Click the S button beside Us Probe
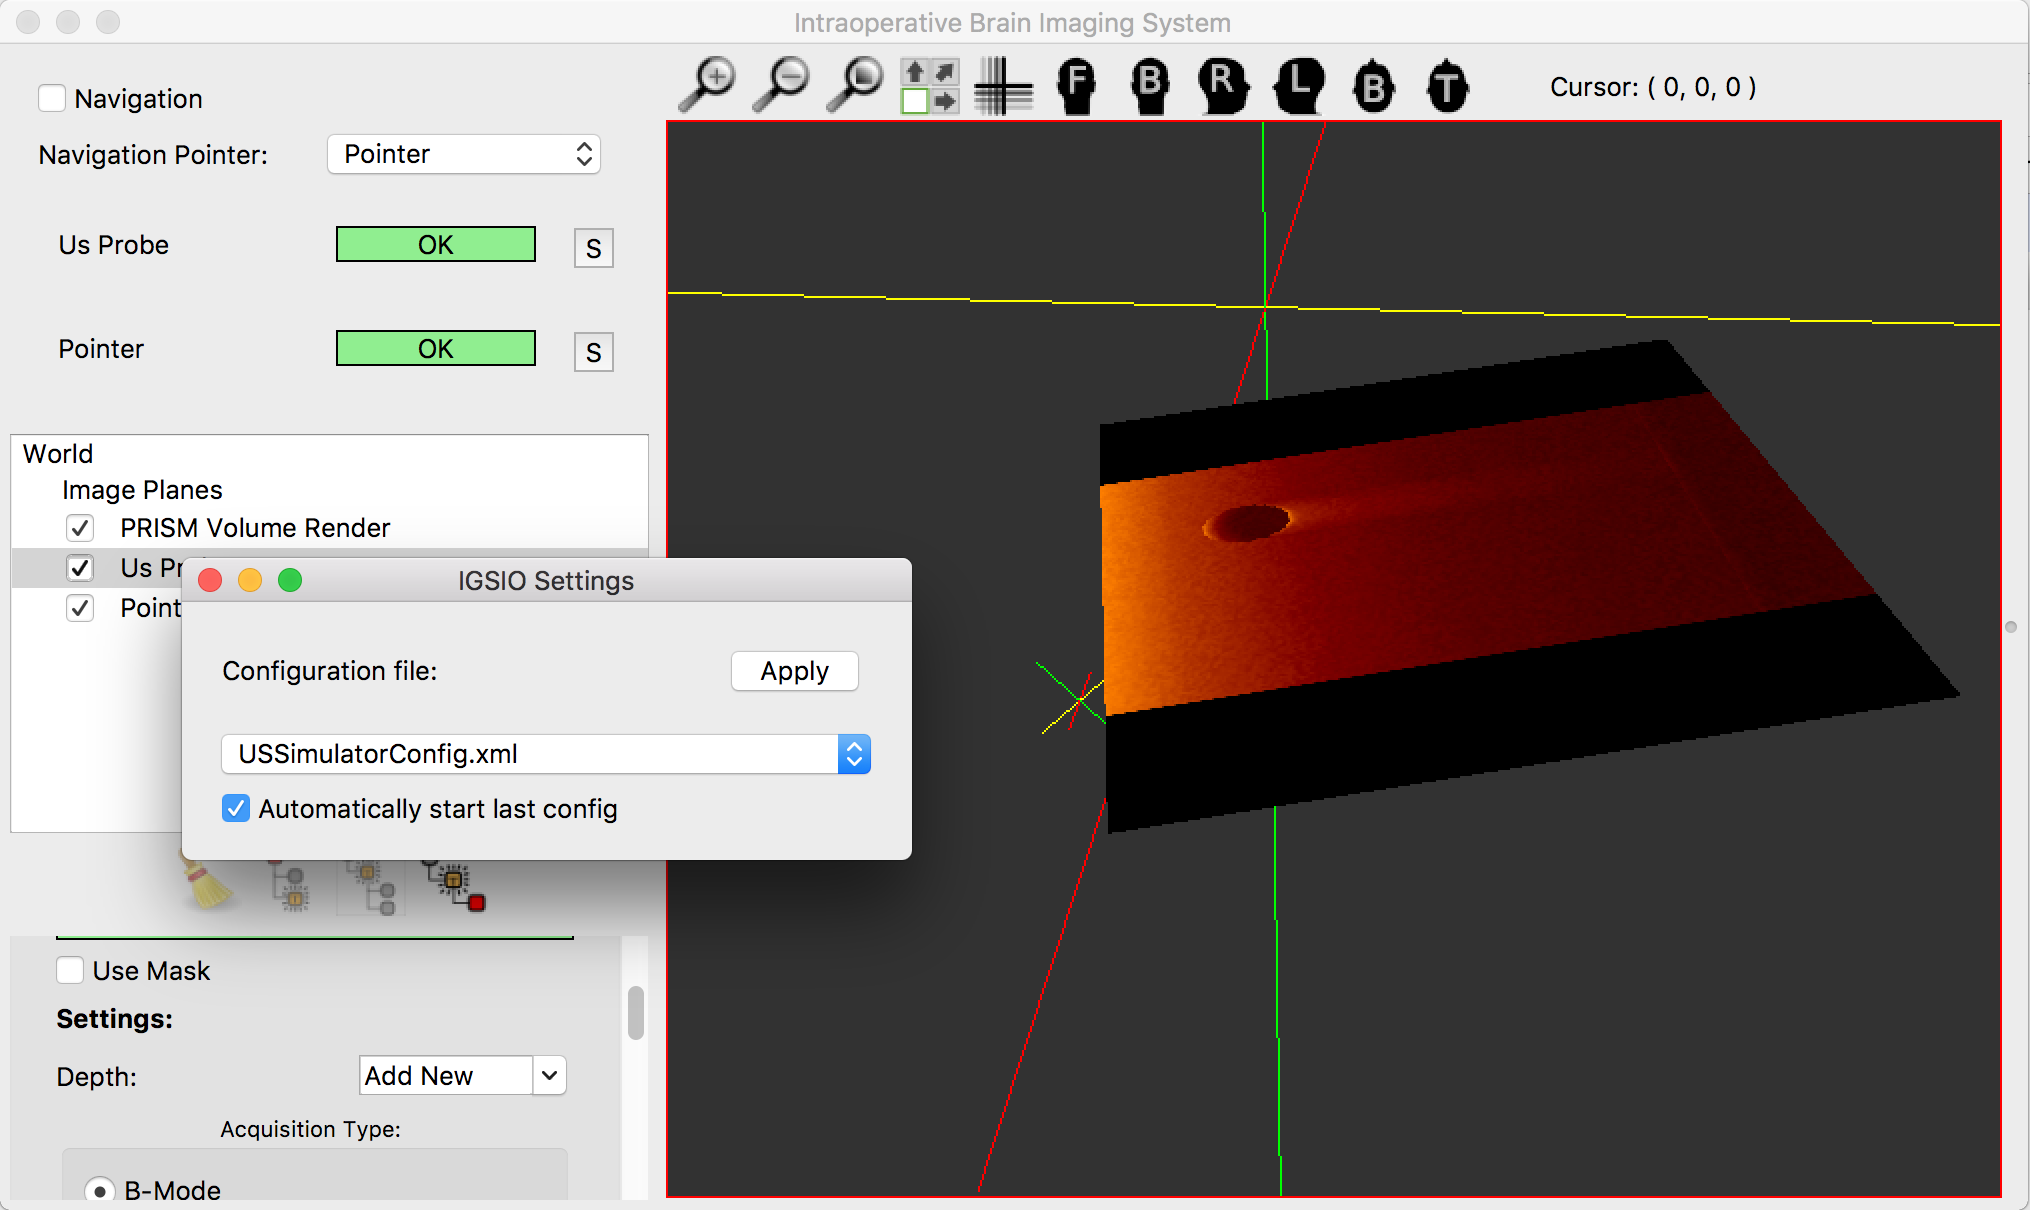 593,249
